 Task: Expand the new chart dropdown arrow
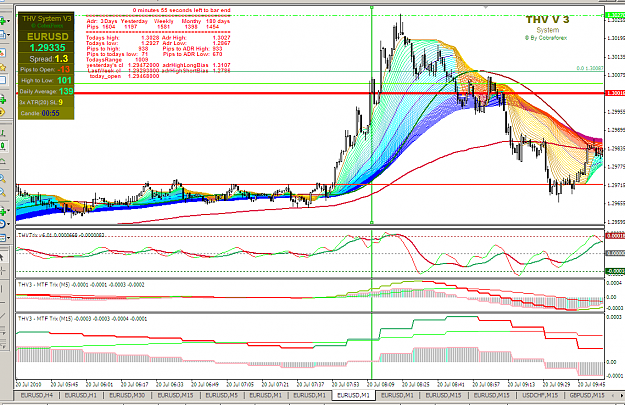(8, 21)
